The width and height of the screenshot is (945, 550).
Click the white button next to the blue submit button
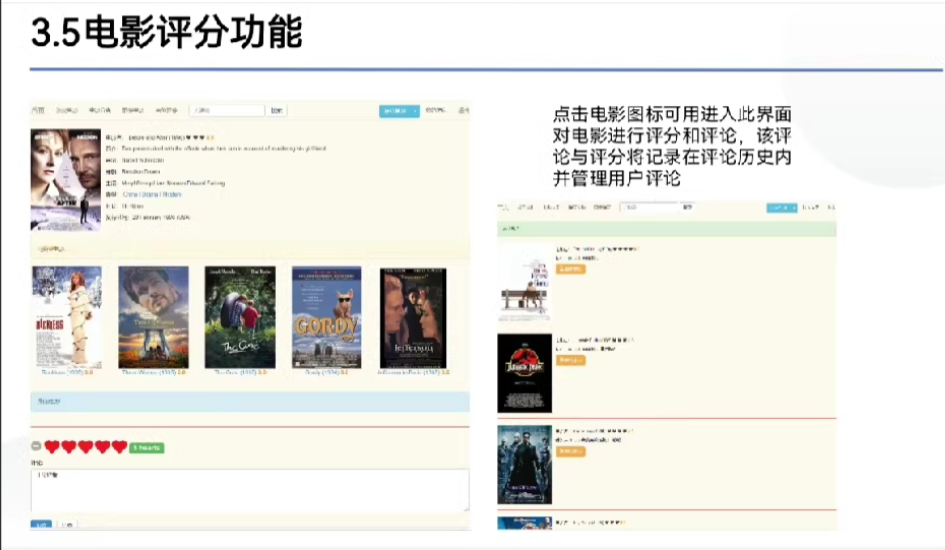click(x=67, y=525)
